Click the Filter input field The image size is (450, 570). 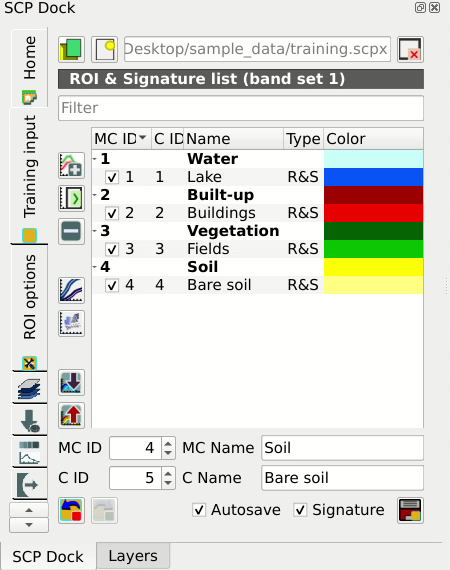tap(241, 108)
